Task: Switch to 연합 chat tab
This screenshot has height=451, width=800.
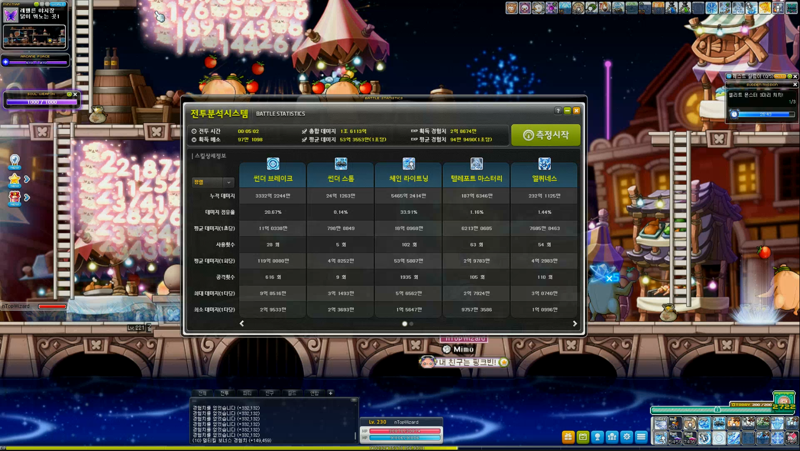Action: [314, 393]
